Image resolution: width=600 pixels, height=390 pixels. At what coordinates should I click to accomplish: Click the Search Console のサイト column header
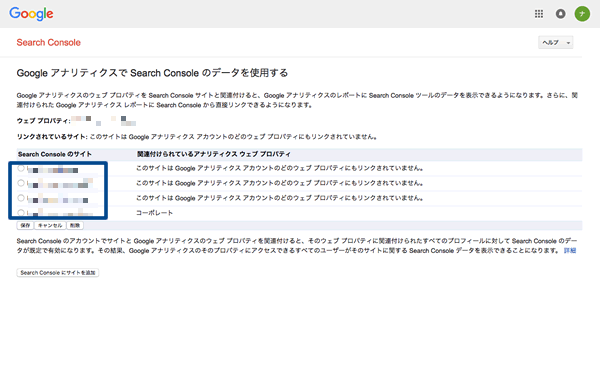[55, 154]
